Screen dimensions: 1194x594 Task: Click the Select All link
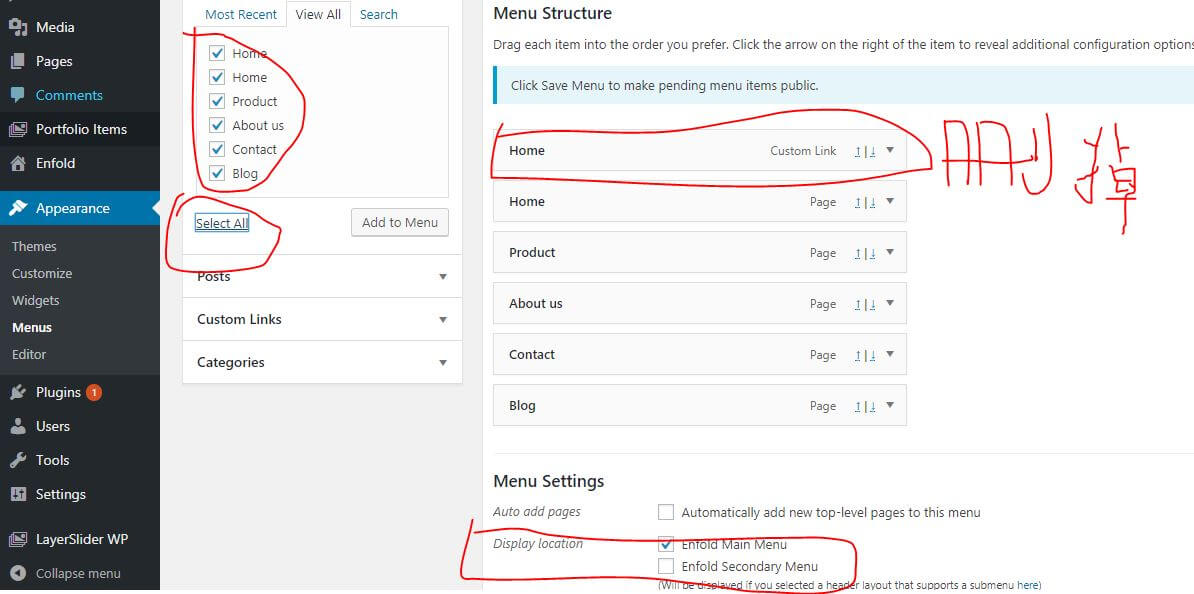coord(221,223)
